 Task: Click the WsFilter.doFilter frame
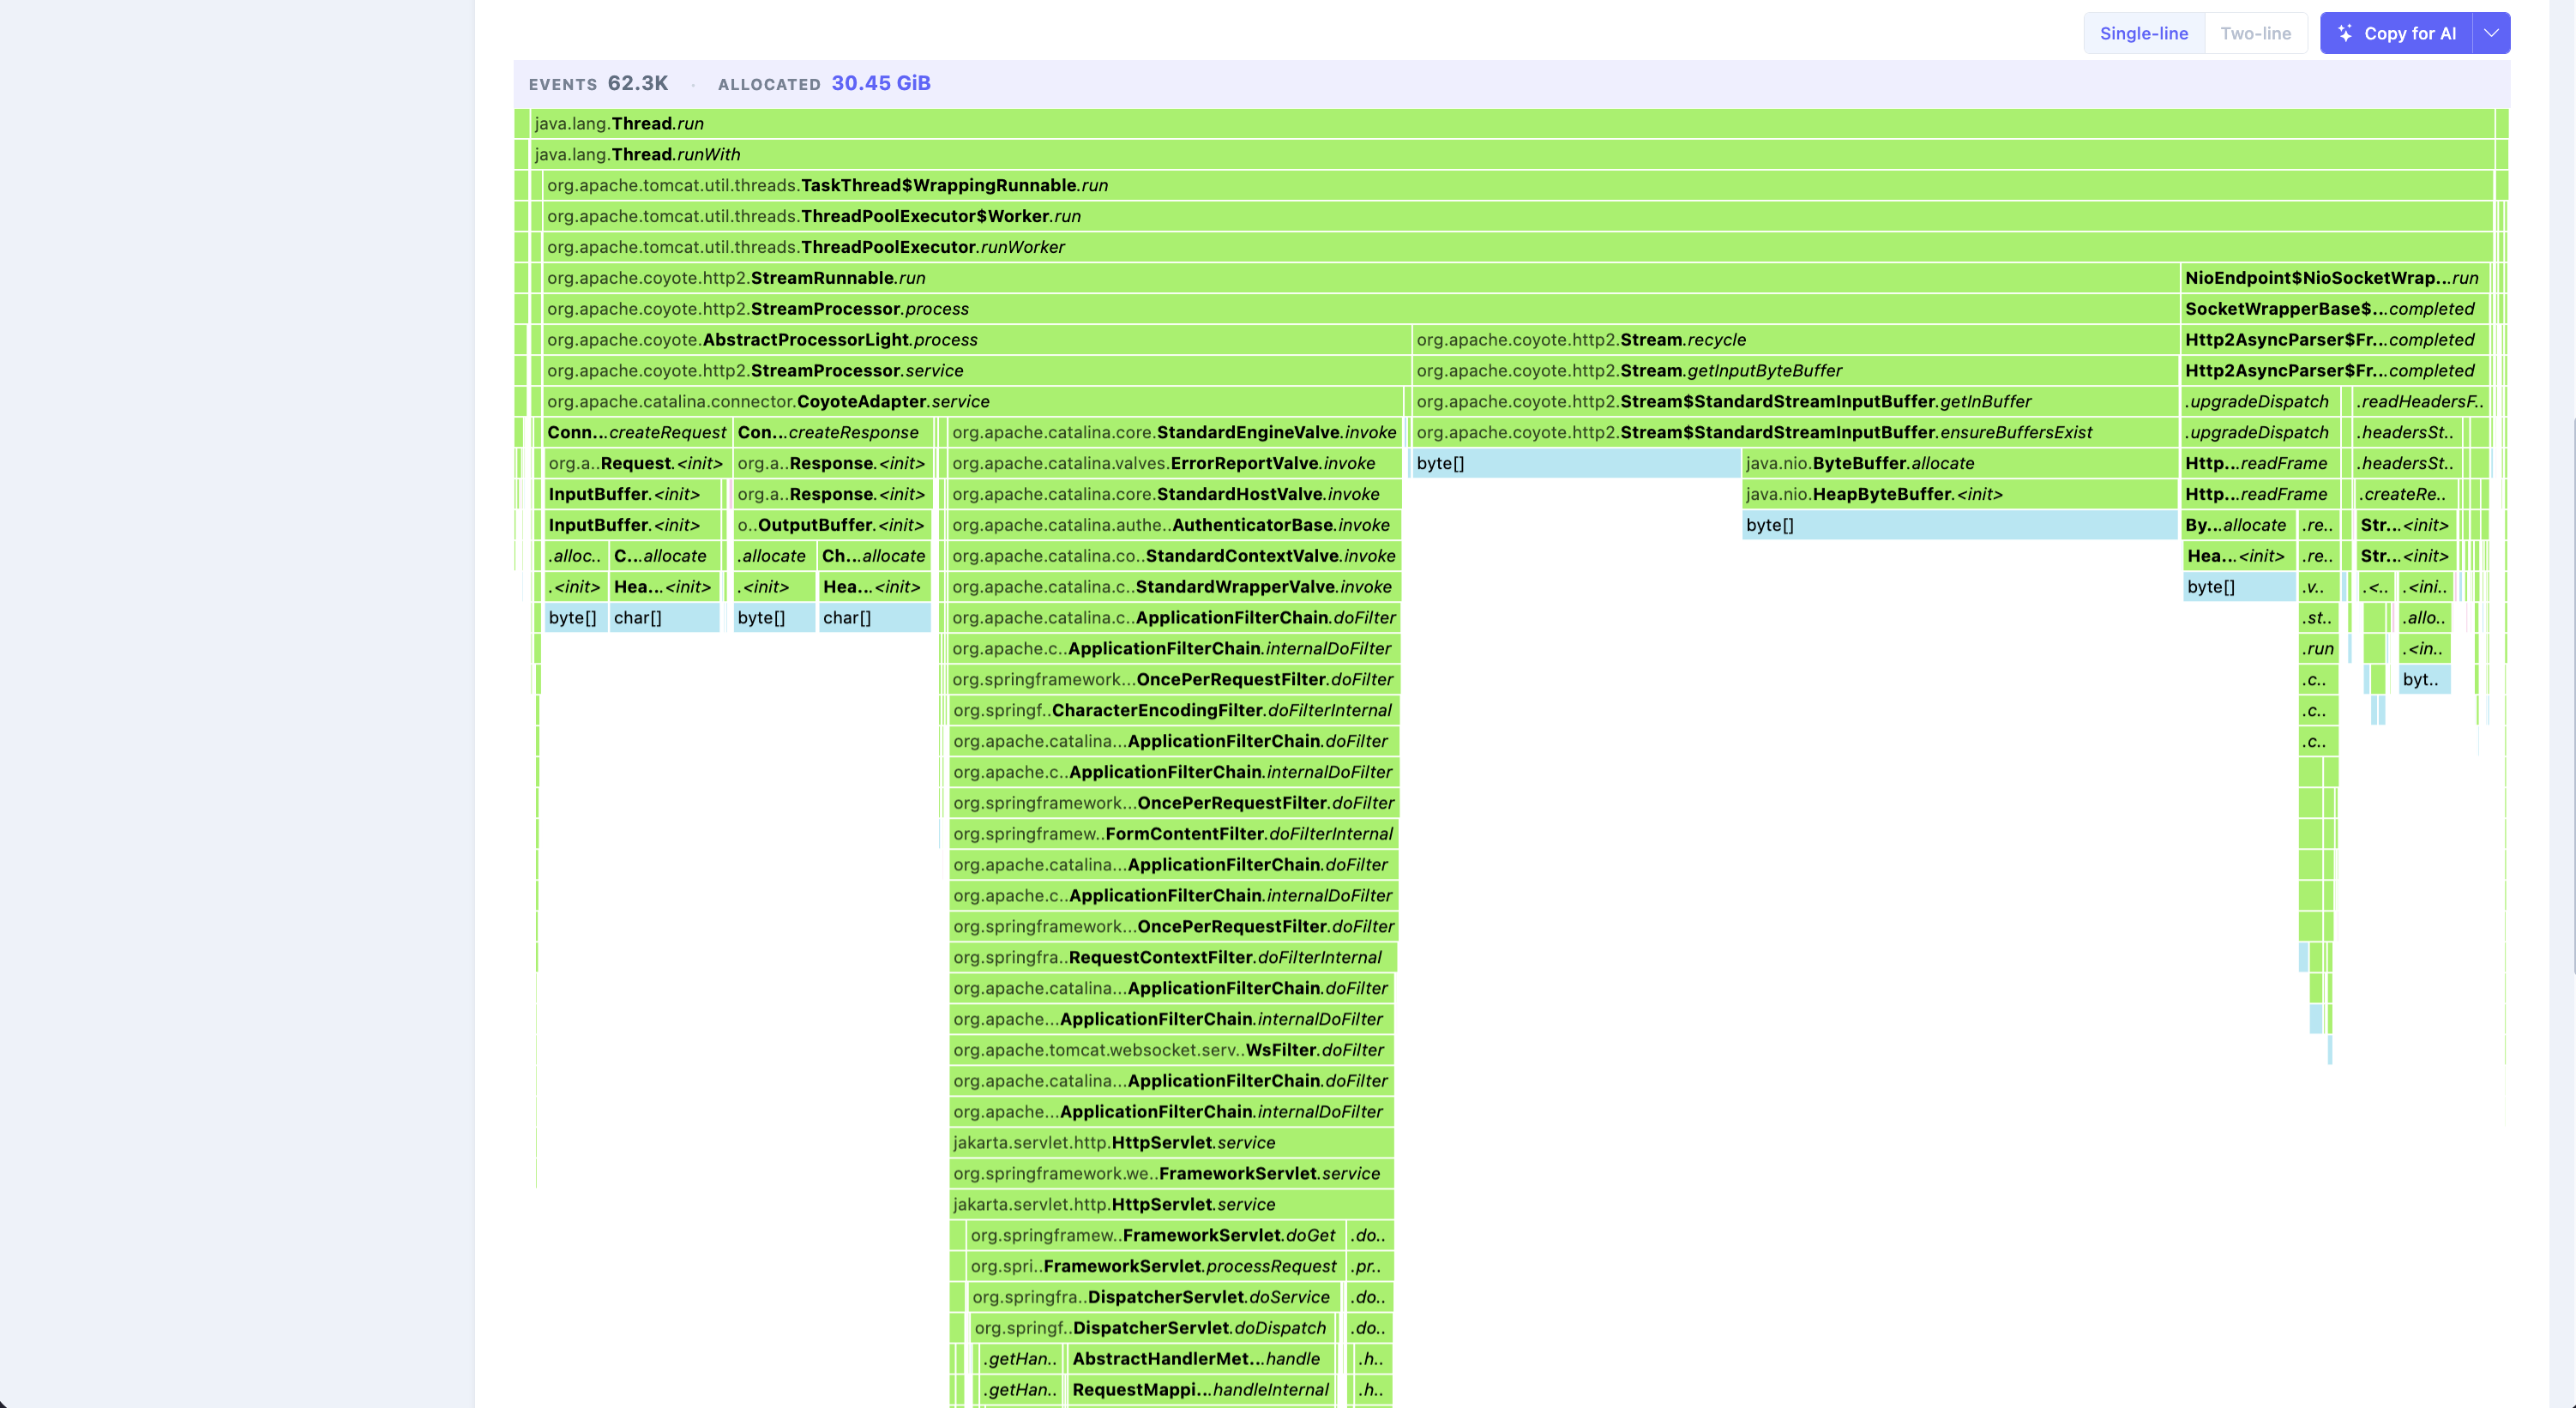[1171, 1050]
